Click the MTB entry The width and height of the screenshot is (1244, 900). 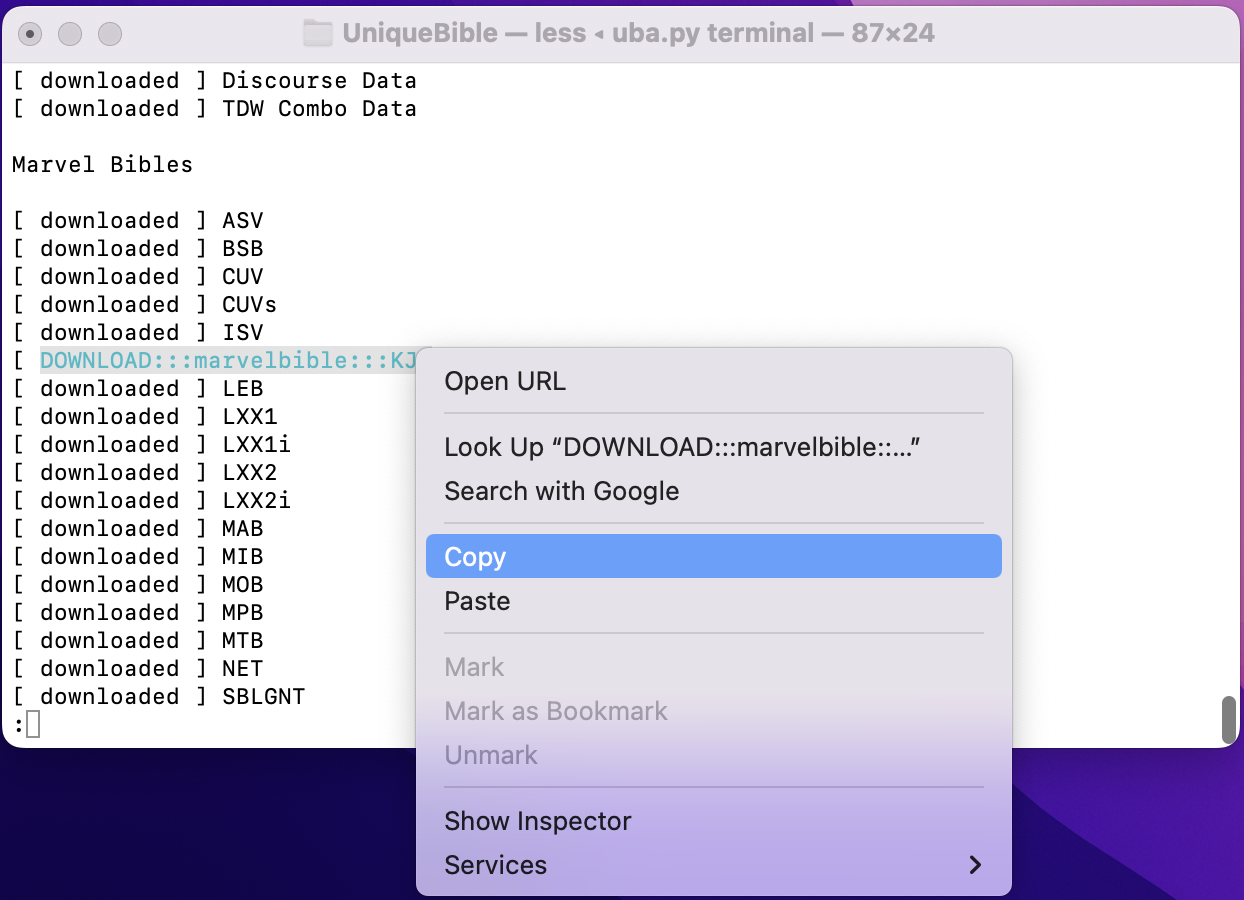138,640
